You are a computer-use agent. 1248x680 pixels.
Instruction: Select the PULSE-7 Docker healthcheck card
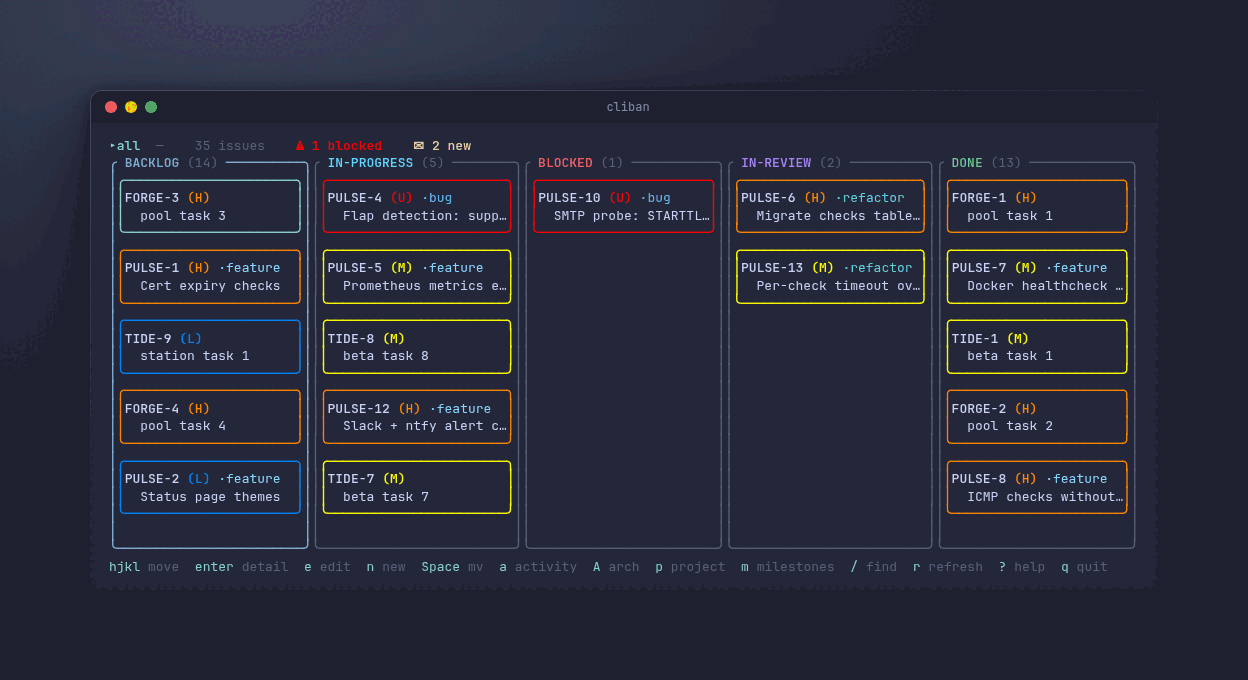(x=1037, y=277)
